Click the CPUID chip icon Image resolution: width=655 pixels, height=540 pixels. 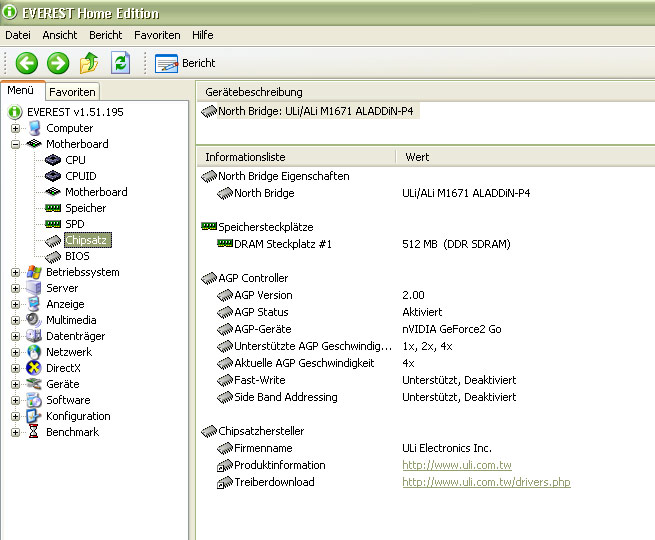pos(53,176)
